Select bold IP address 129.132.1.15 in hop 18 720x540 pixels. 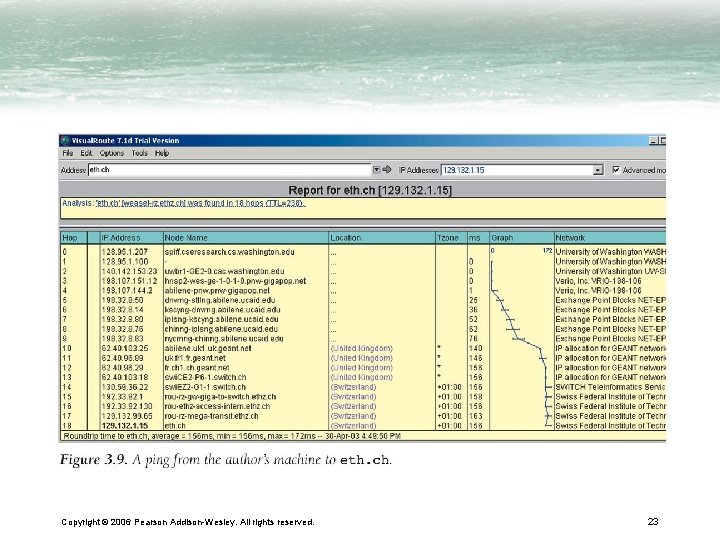coord(124,426)
